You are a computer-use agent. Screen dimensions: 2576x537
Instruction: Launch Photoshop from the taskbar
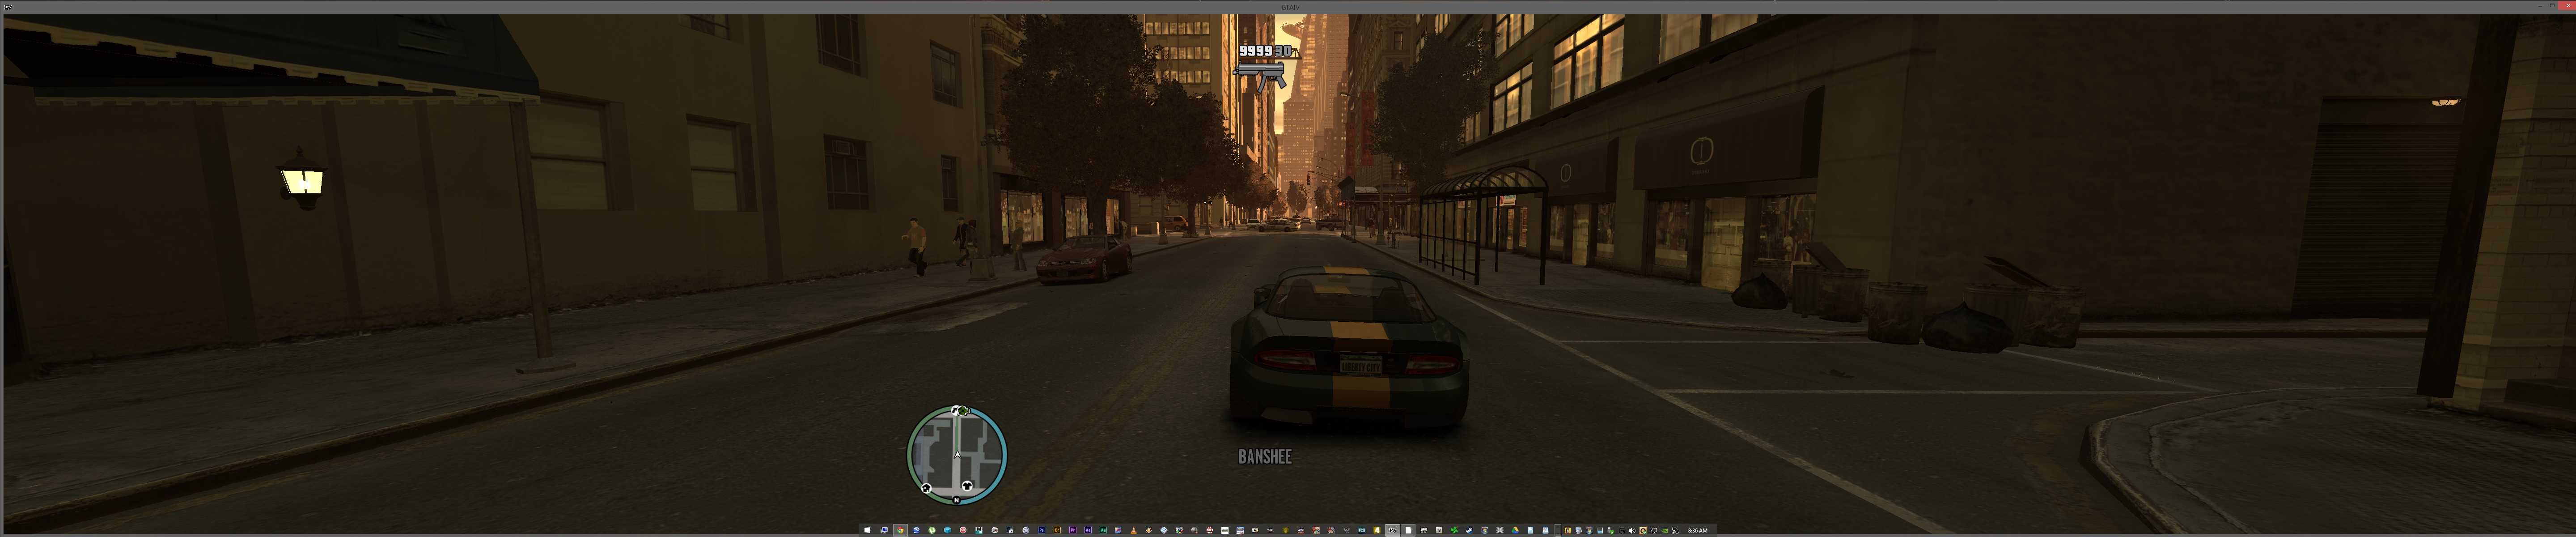[1042, 530]
